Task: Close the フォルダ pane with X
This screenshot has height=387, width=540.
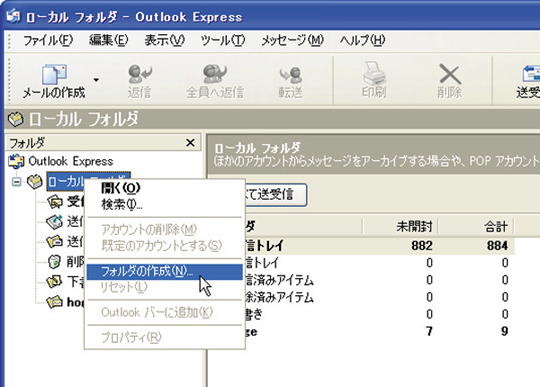Action: (x=190, y=142)
